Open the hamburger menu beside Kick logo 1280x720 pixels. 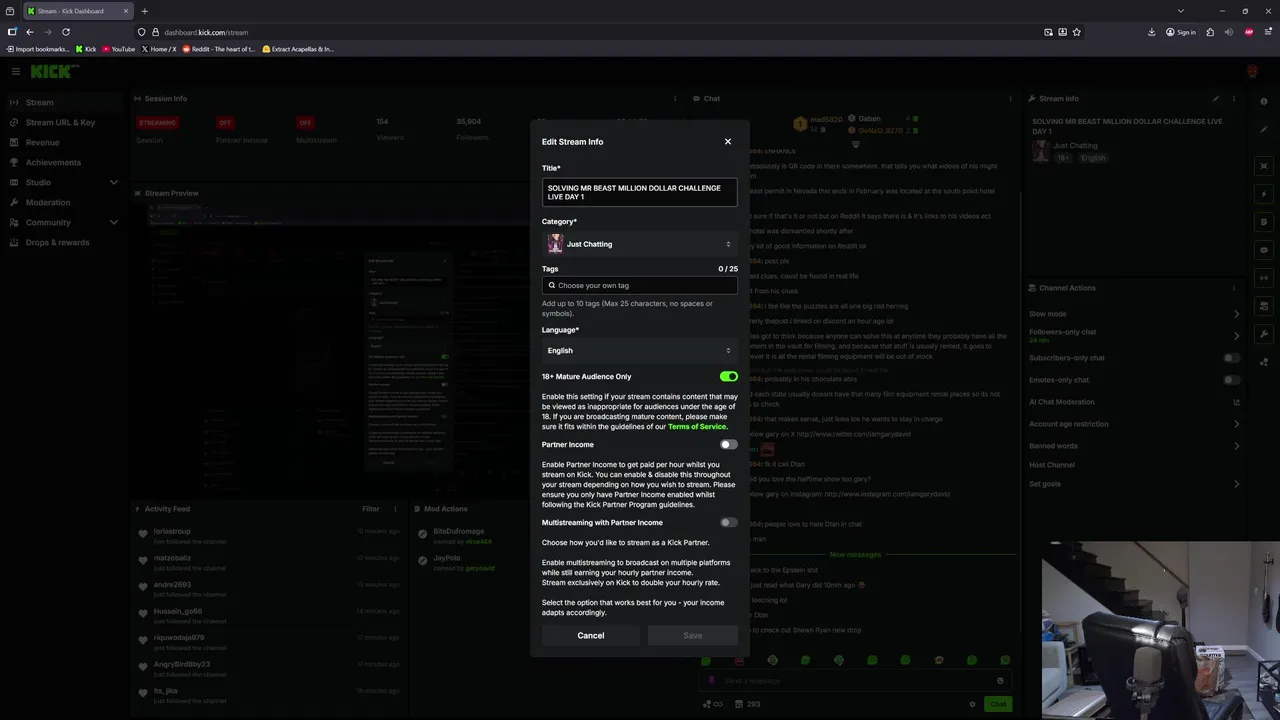(x=16, y=71)
